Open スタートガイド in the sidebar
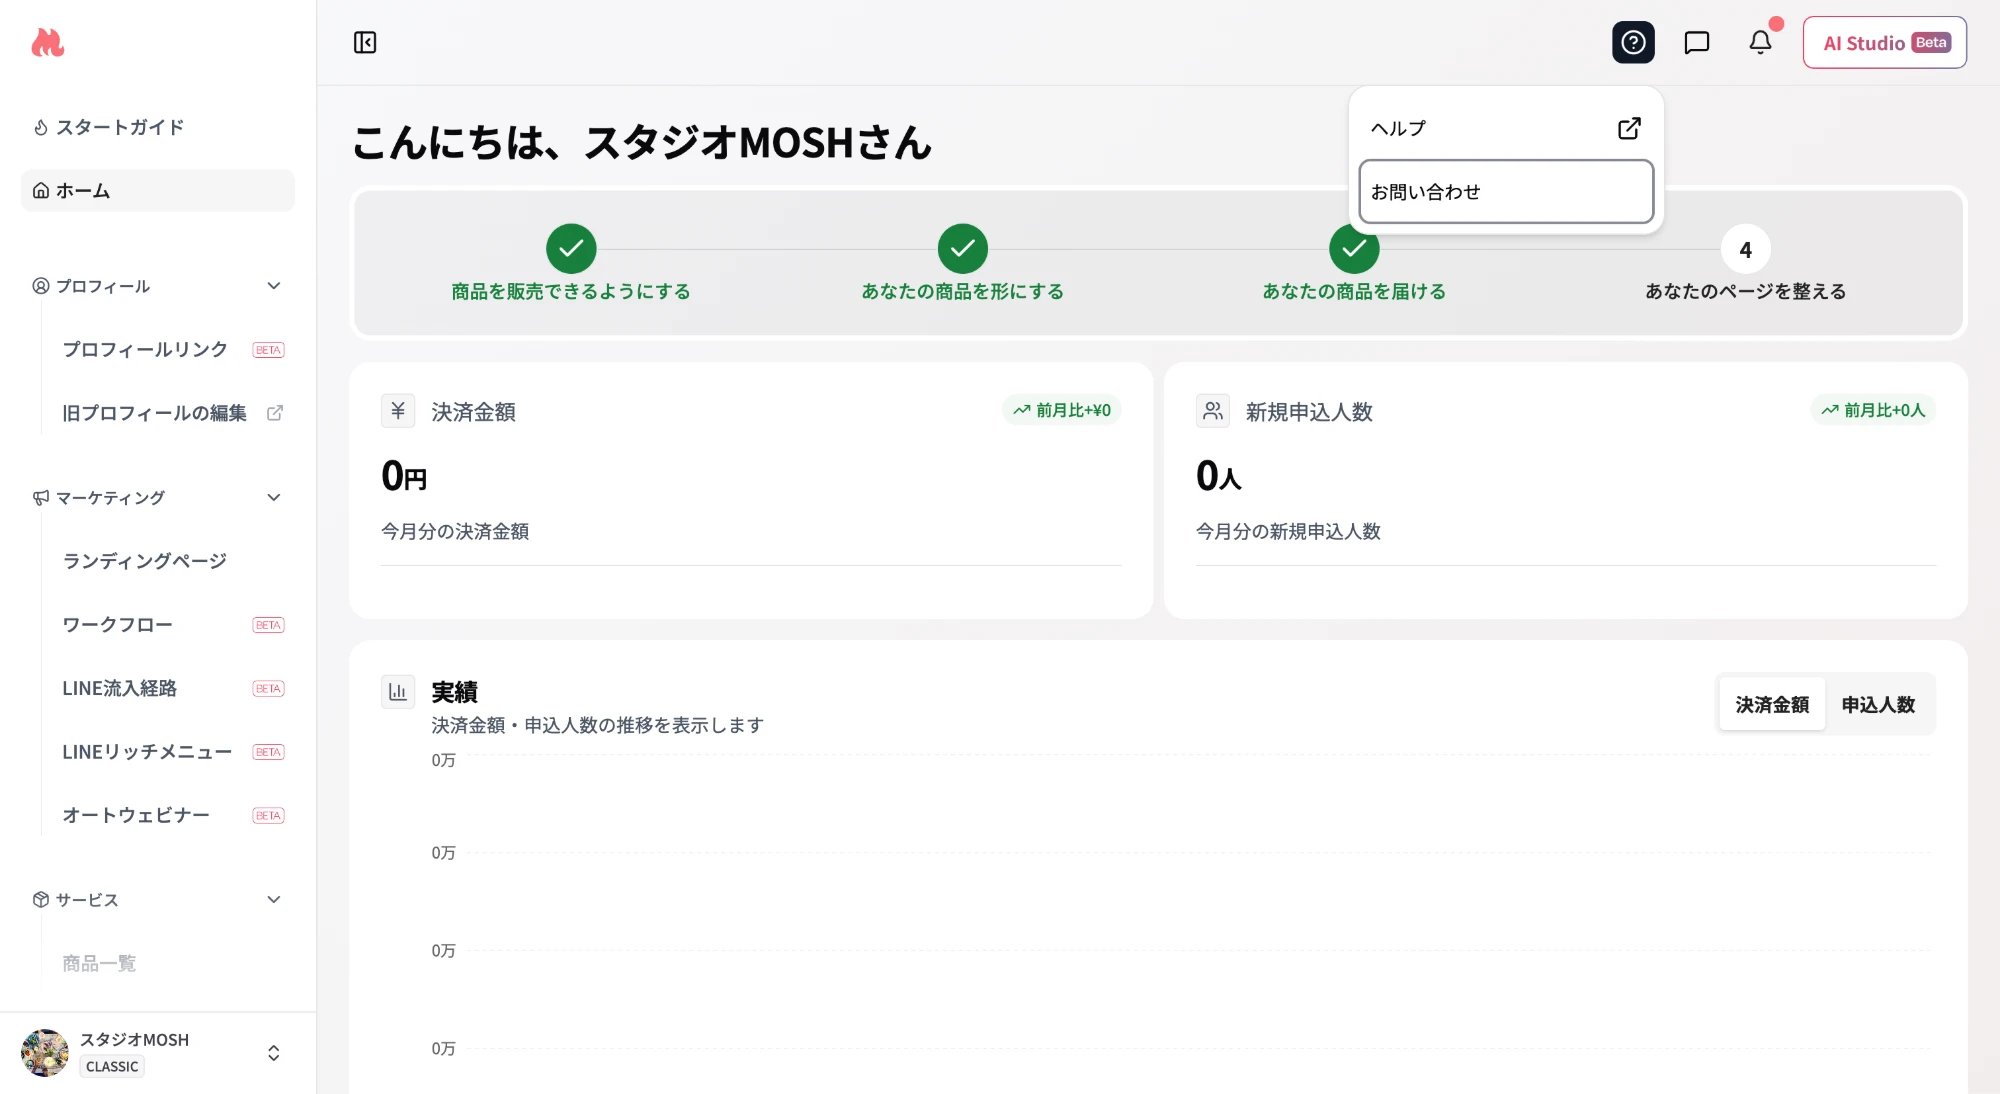2000x1094 pixels. coord(158,127)
